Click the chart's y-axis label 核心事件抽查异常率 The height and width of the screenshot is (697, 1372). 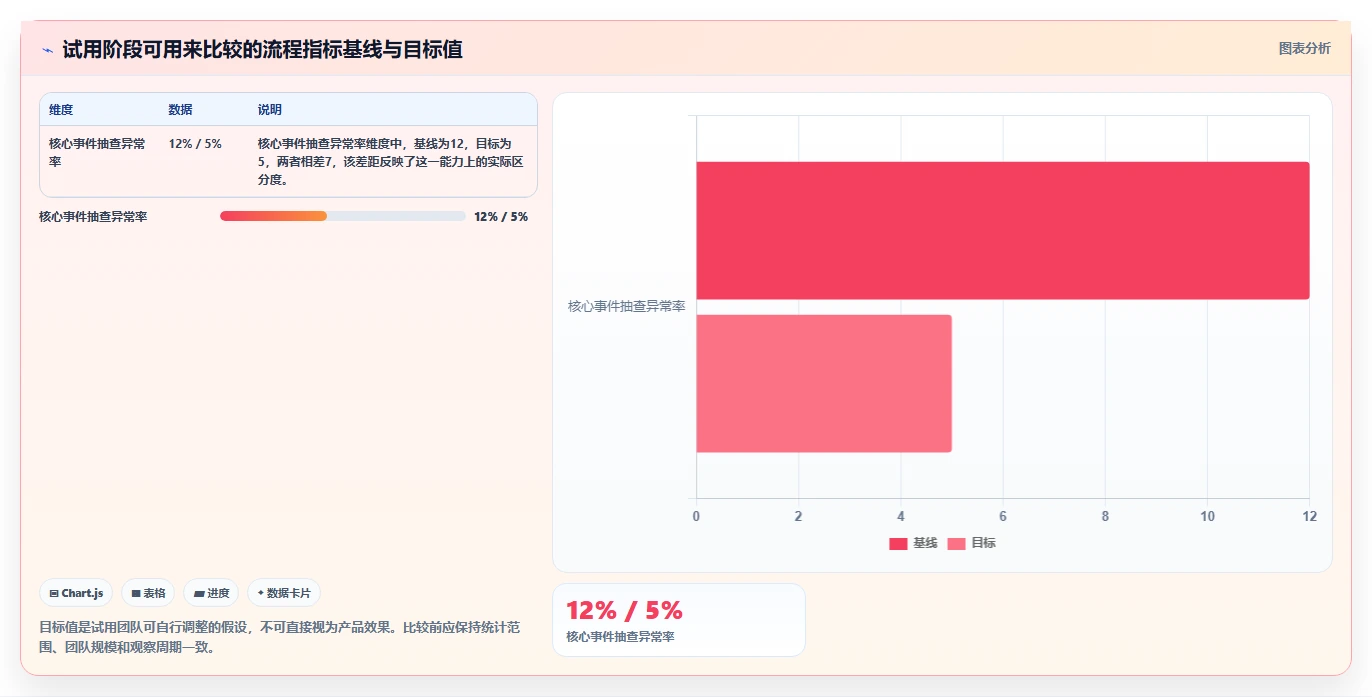[x=627, y=306]
